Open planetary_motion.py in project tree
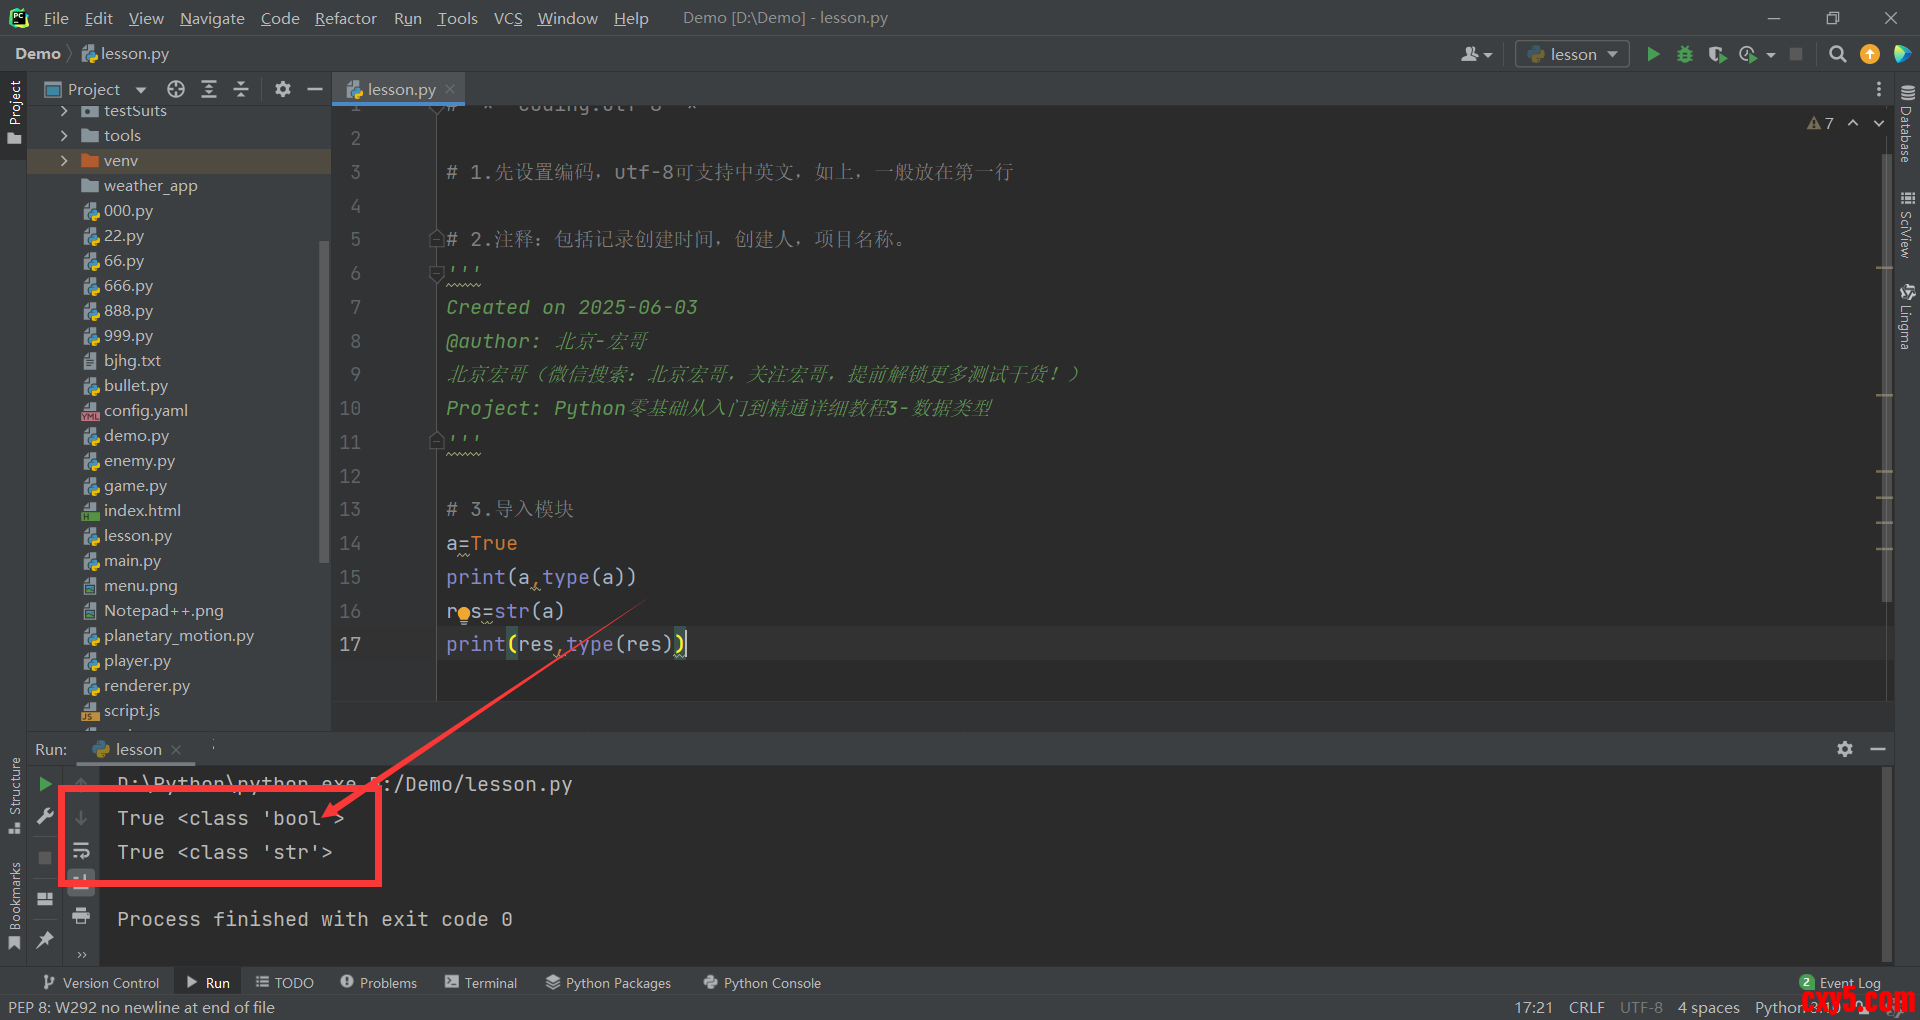This screenshot has width=1920, height=1020. (x=178, y=635)
